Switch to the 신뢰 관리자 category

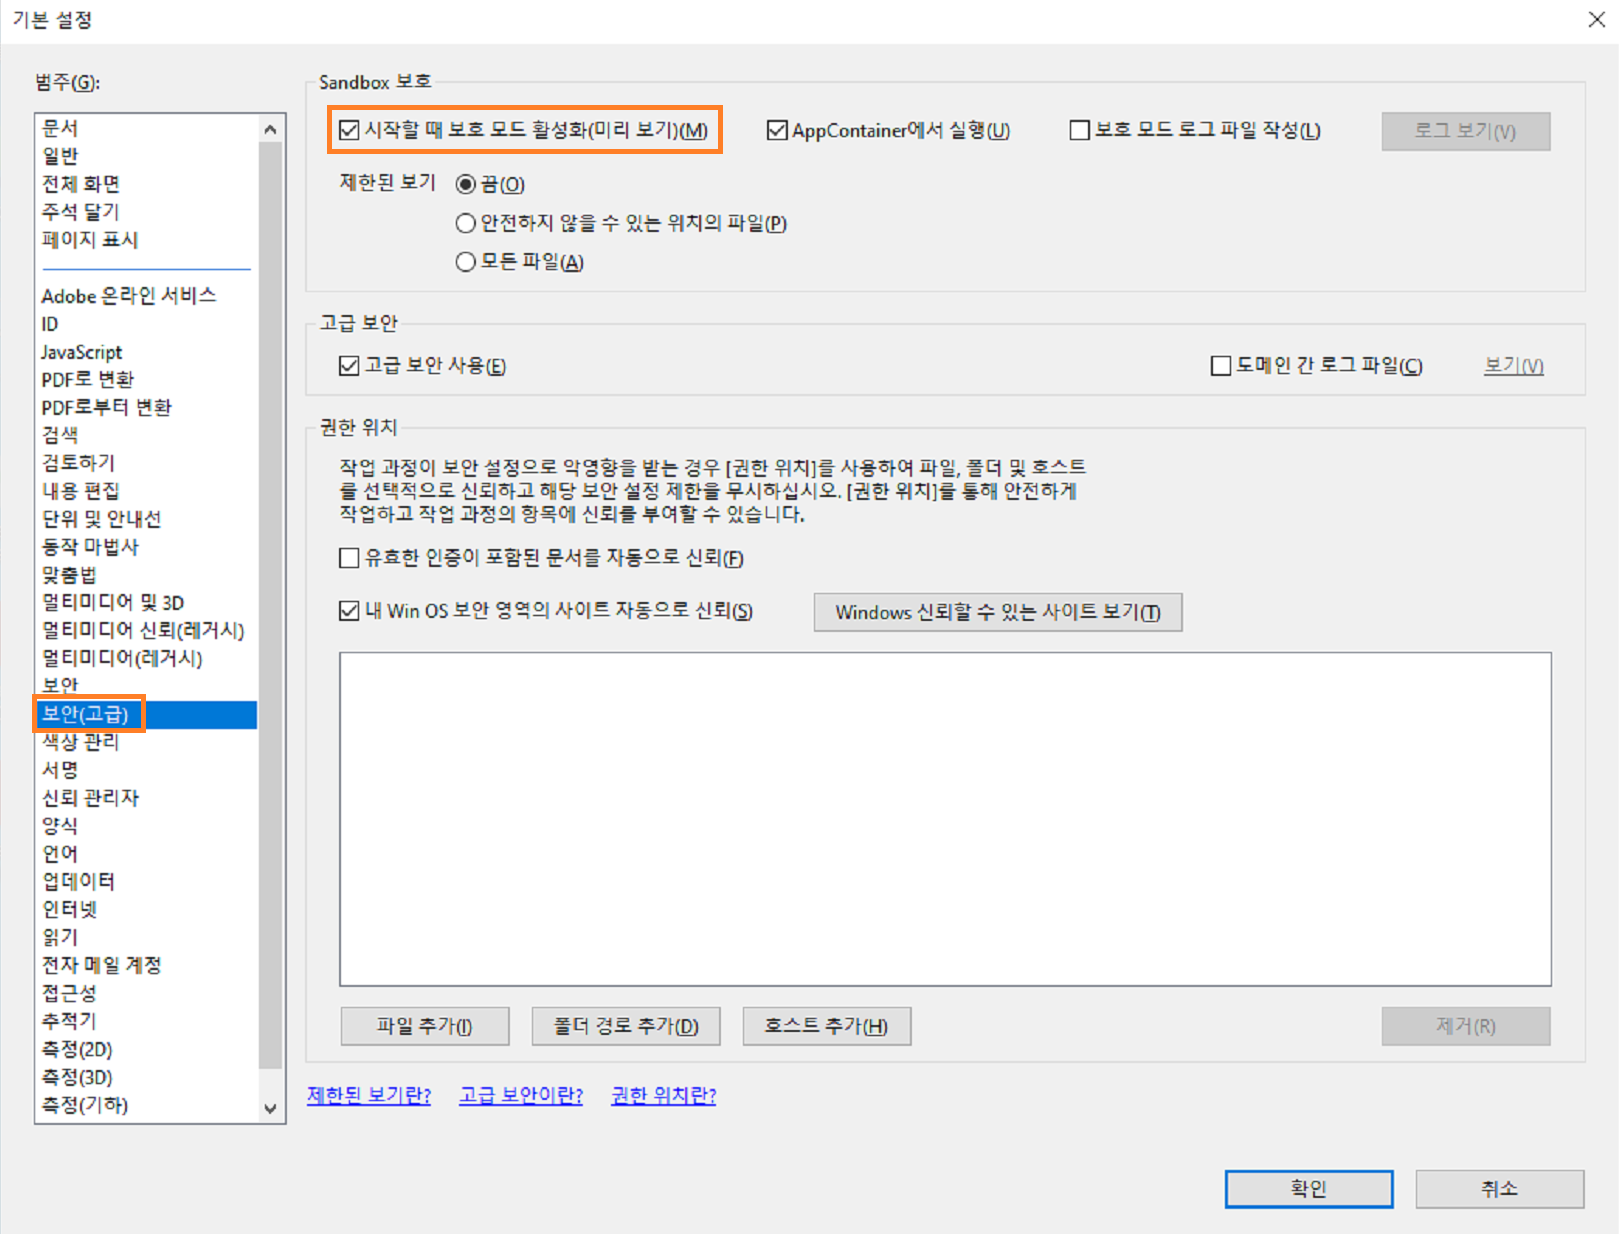click(89, 797)
